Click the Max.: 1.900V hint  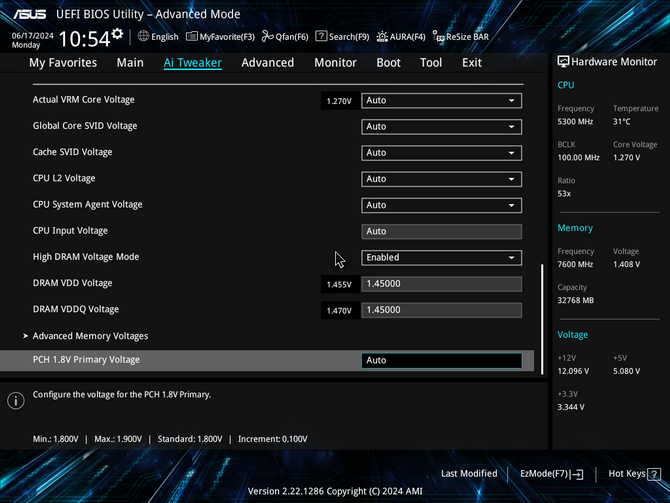click(x=118, y=439)
